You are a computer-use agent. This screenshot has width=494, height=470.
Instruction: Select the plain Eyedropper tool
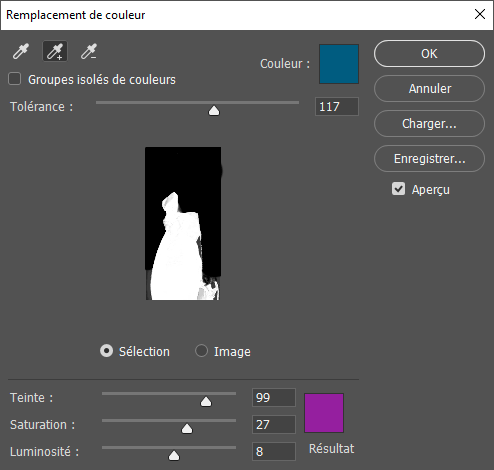(21, 52)
